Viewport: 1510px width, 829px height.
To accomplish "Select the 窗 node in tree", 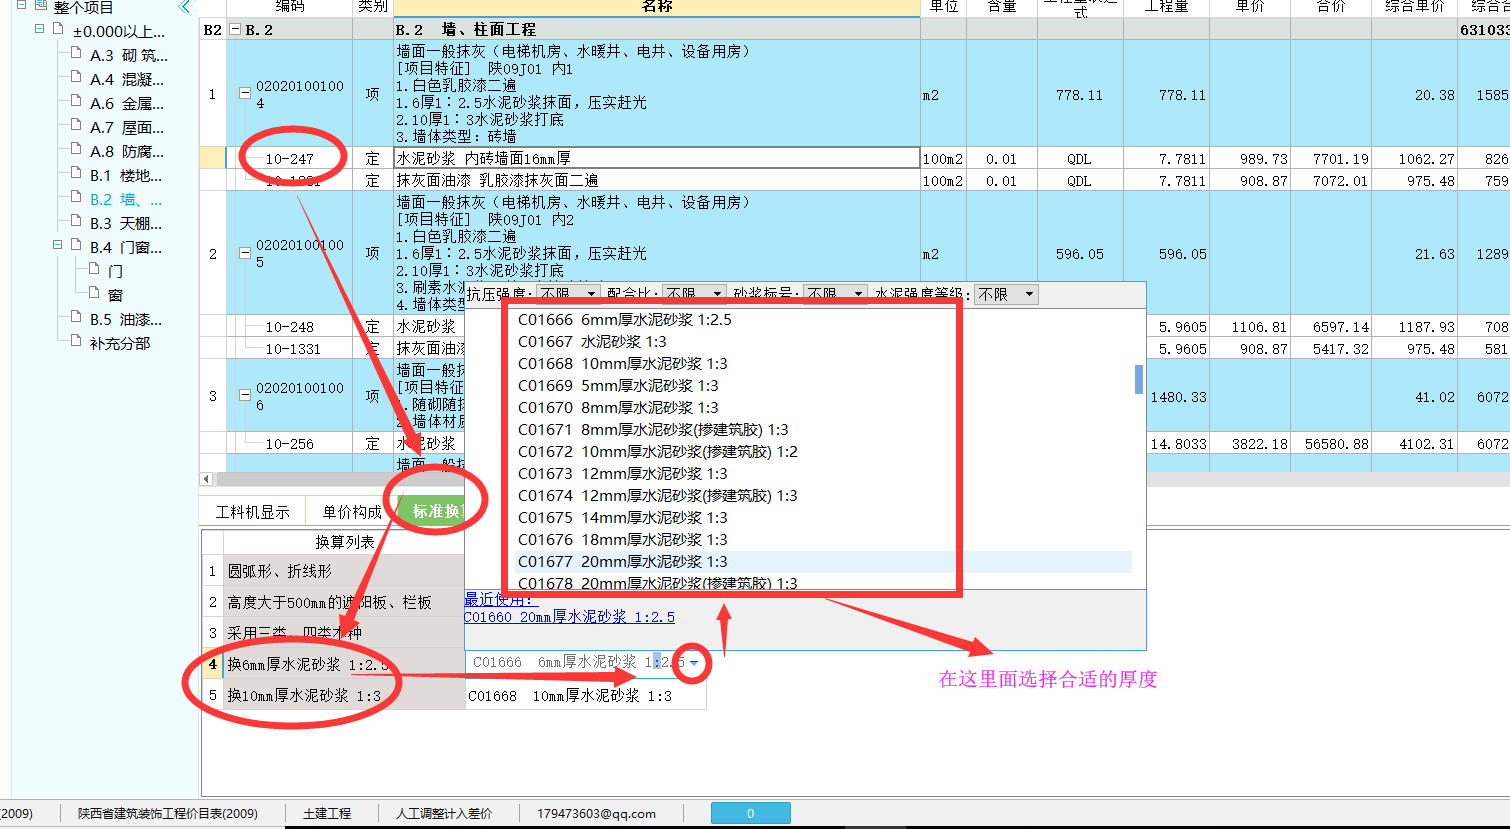I will 115,295.
